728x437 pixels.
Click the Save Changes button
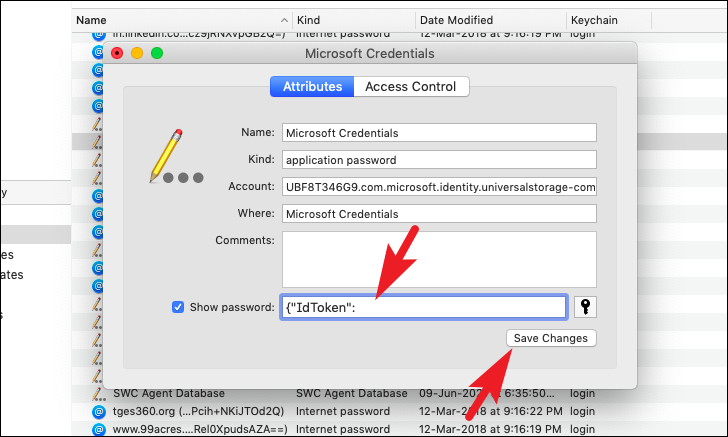point(551,338)
